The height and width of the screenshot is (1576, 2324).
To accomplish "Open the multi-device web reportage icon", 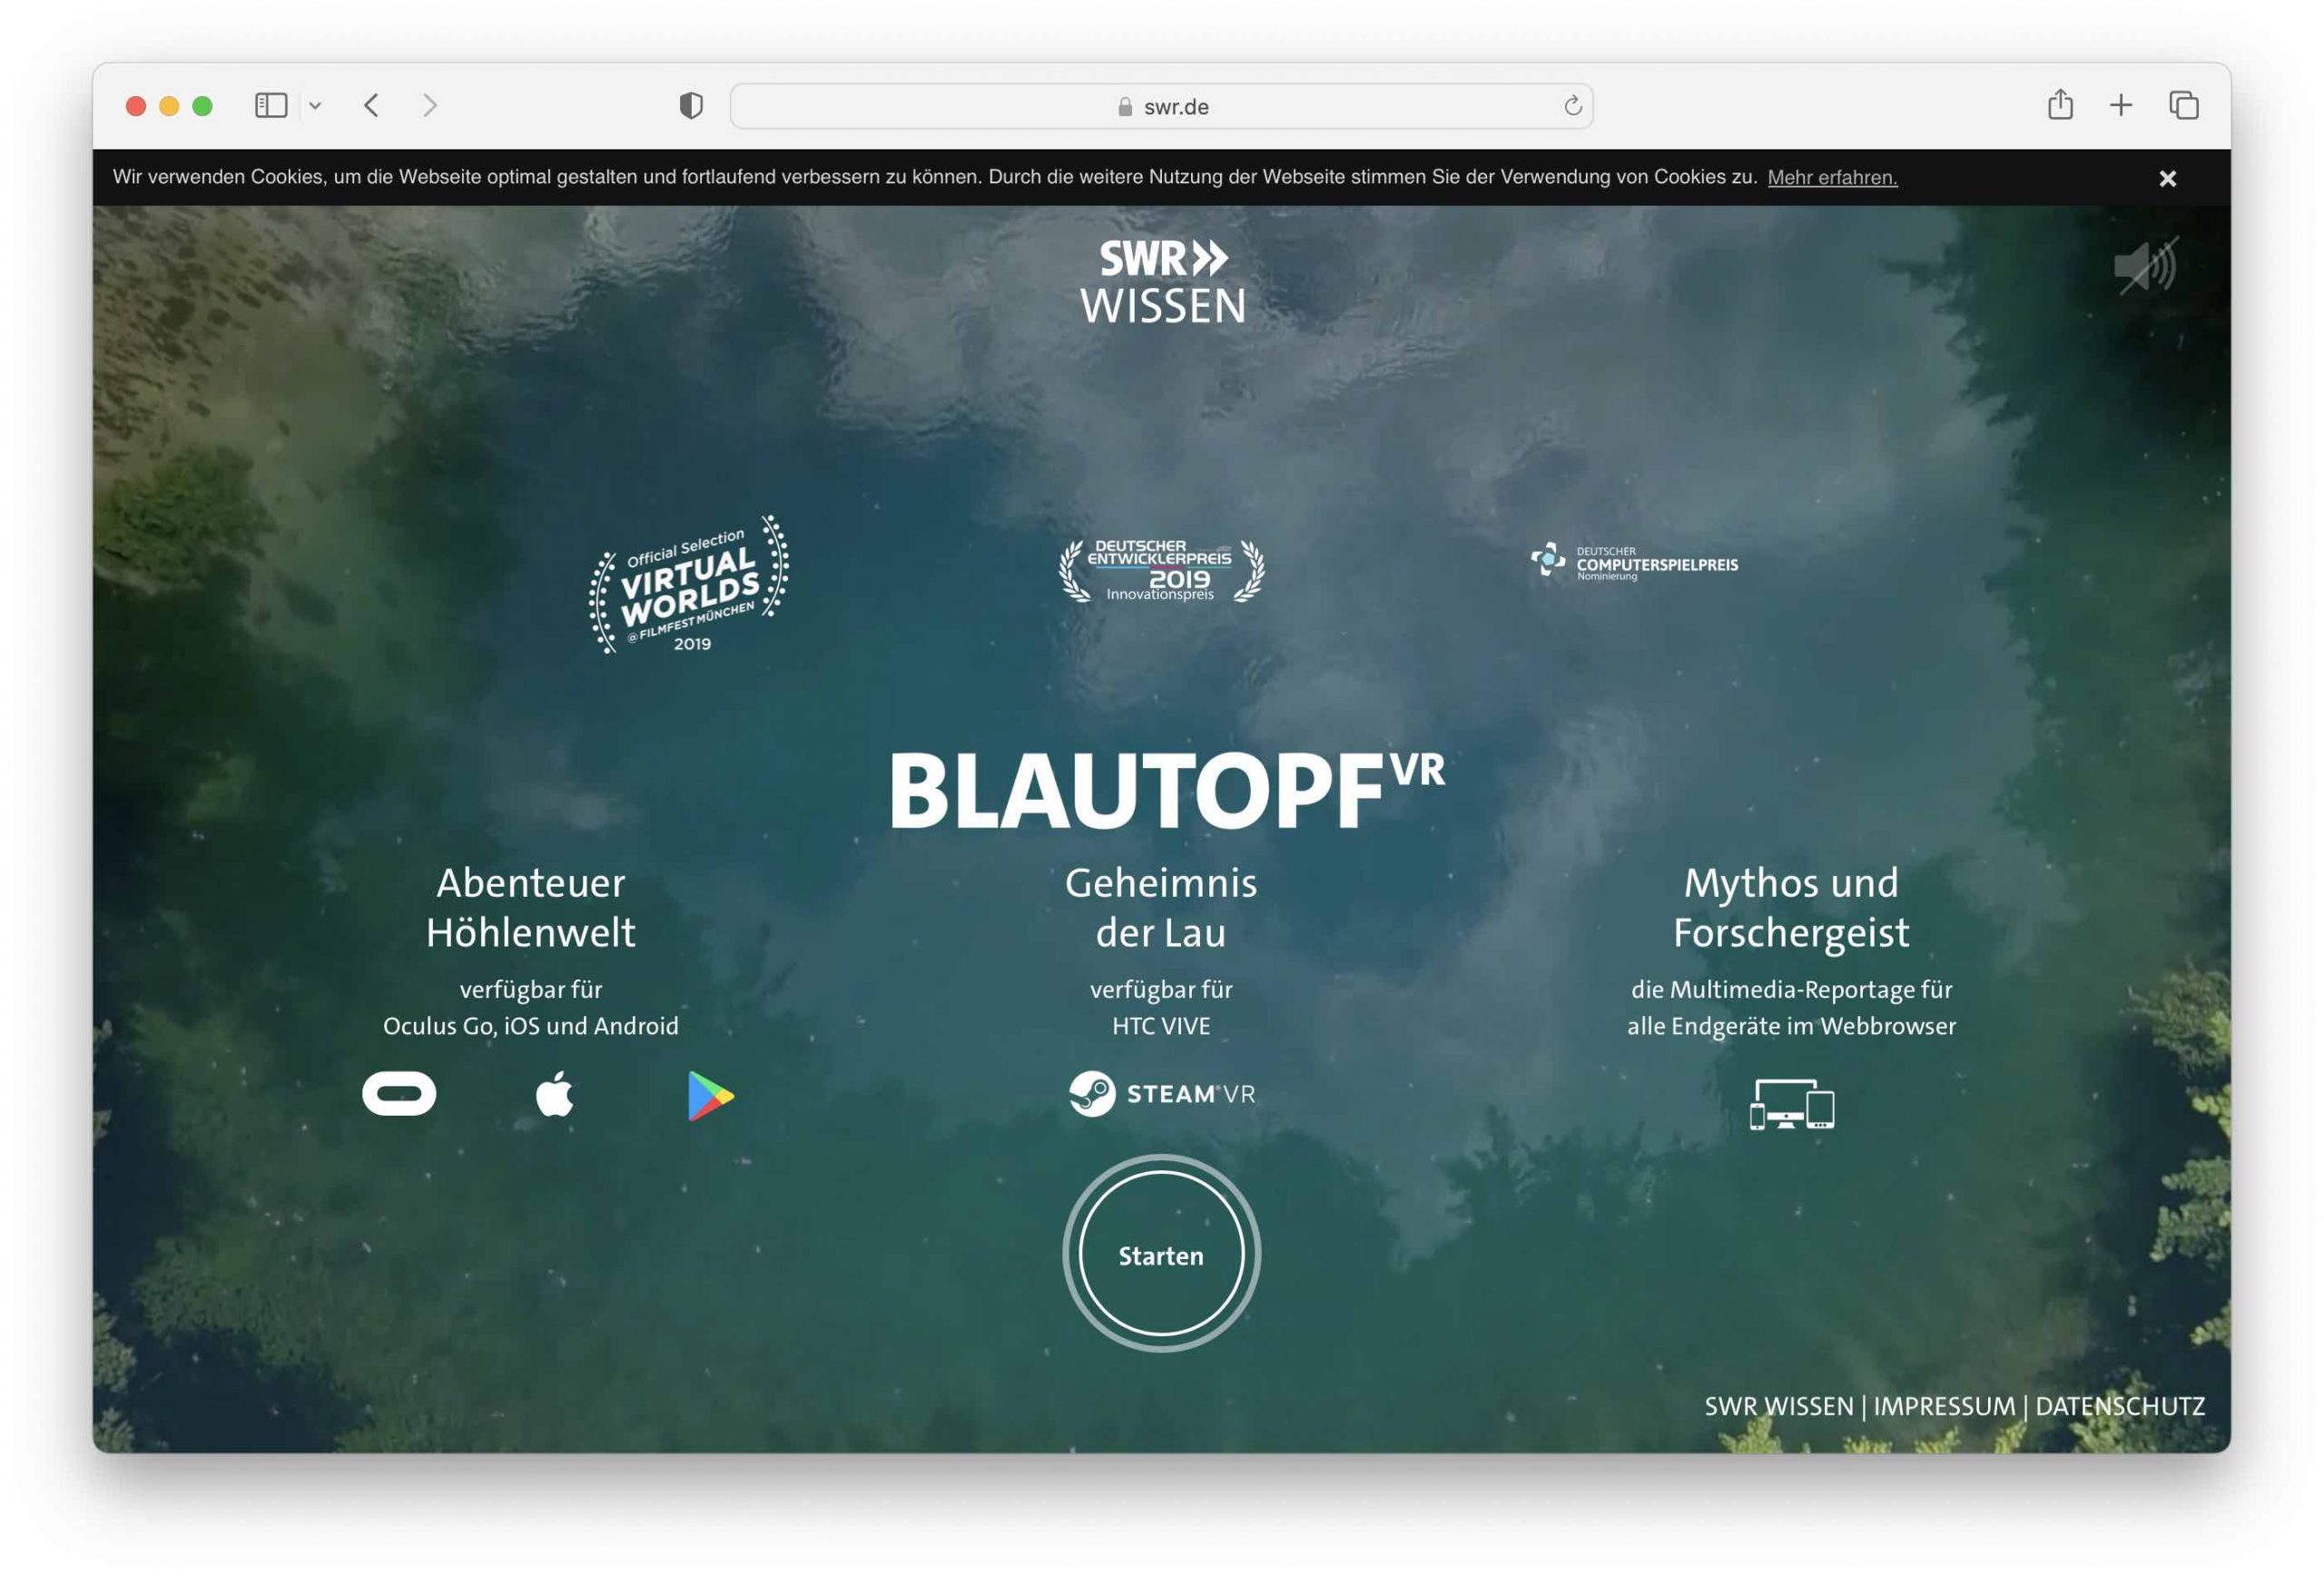I will pos(1791,1104).
